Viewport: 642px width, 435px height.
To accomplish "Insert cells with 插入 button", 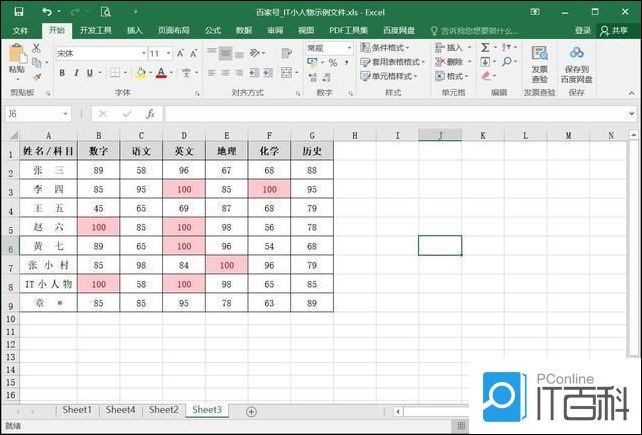I will pos(449,48).
